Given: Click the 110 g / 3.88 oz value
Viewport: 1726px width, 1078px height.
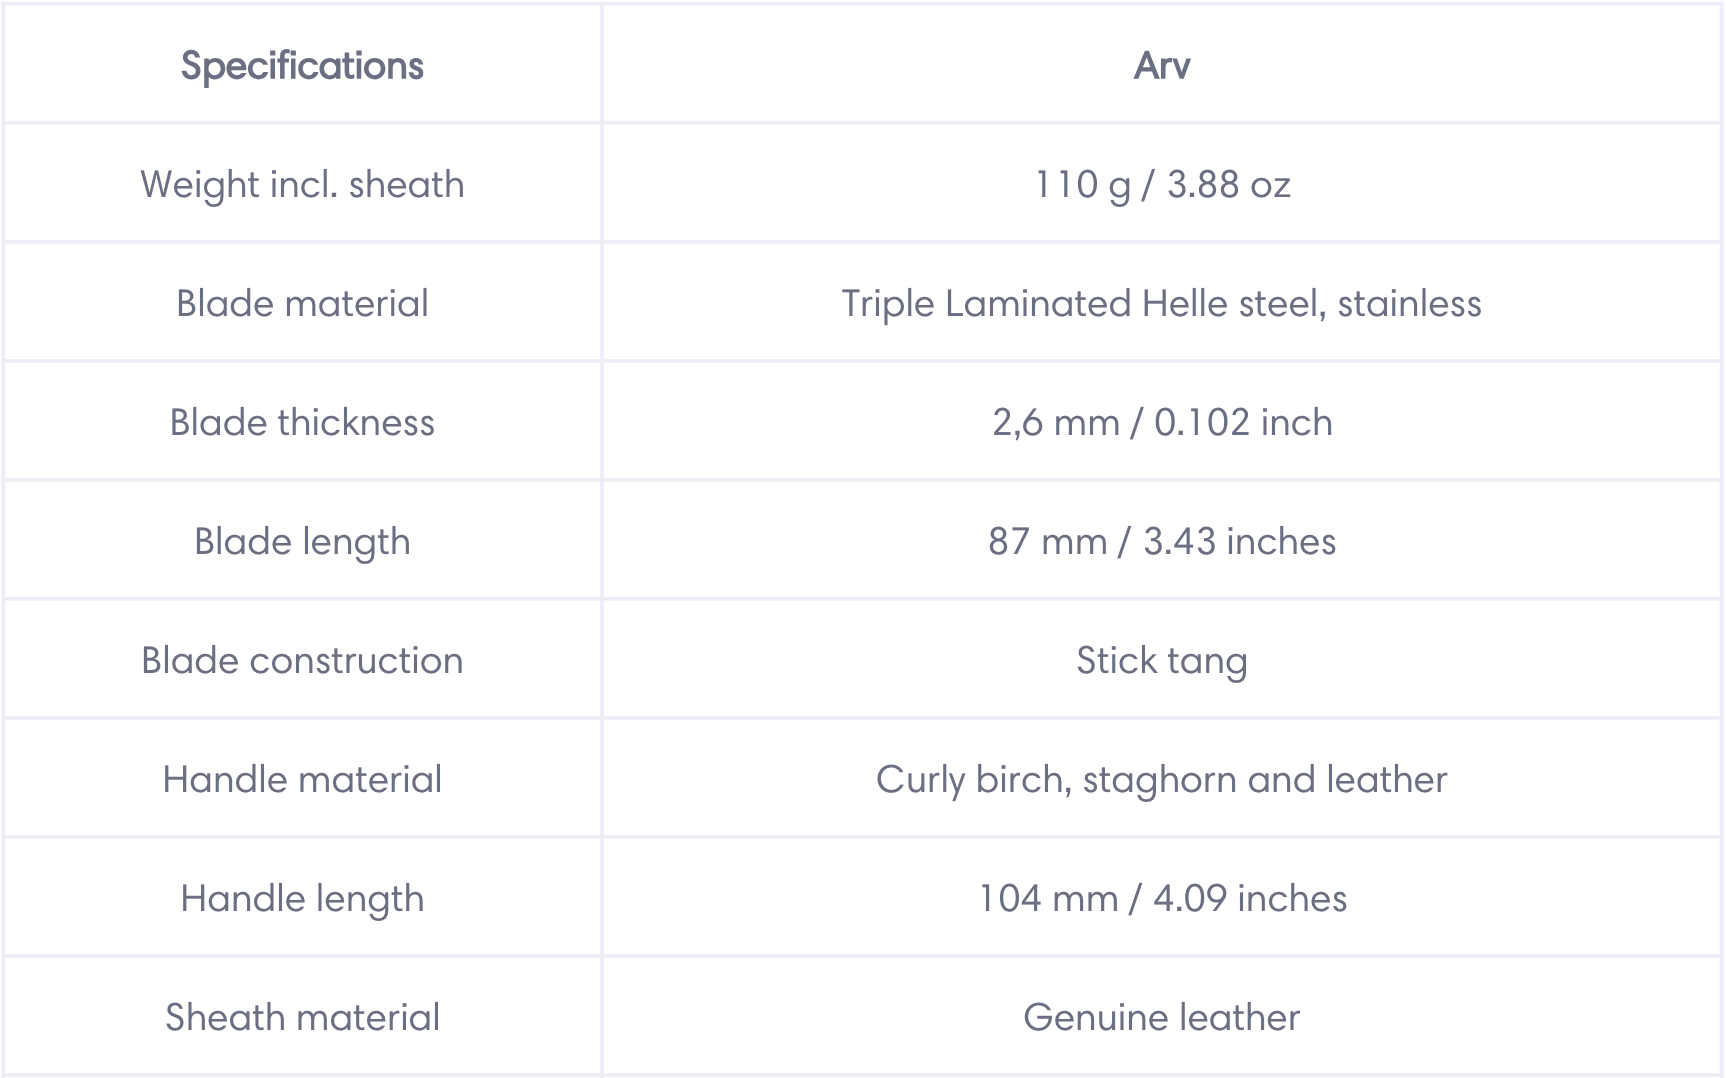Looking at the screenshot, I should click(x=1162, y=185).
